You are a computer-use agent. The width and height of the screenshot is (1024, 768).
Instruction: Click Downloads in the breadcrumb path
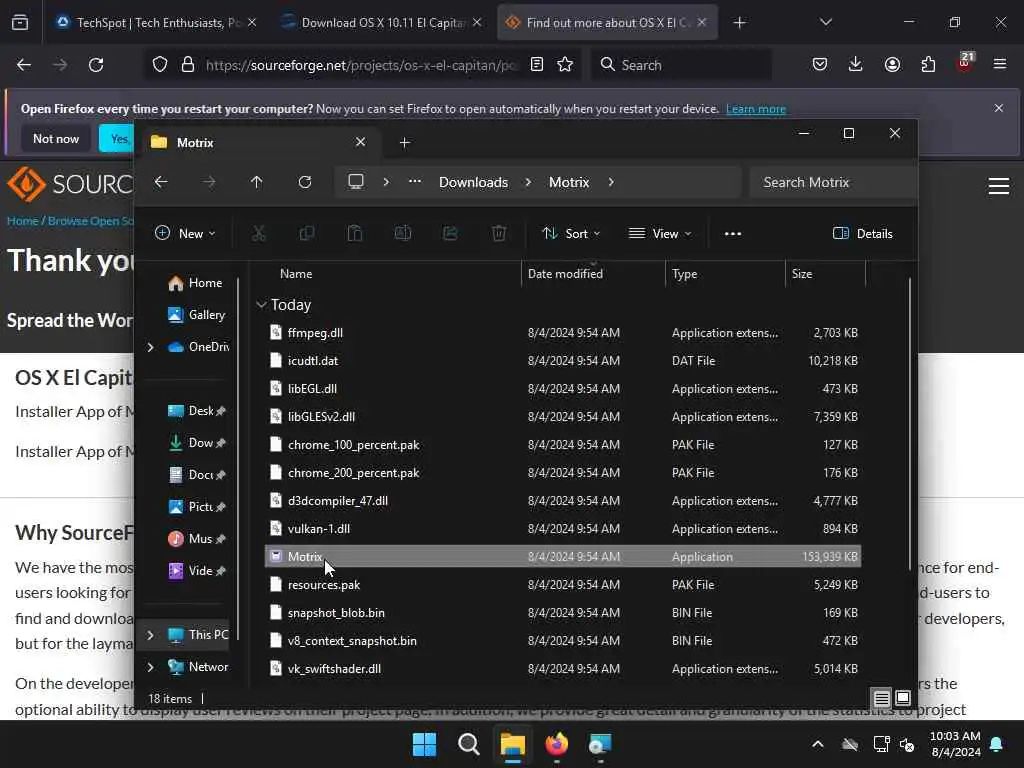pyautogui.click(x=473, y=182)
